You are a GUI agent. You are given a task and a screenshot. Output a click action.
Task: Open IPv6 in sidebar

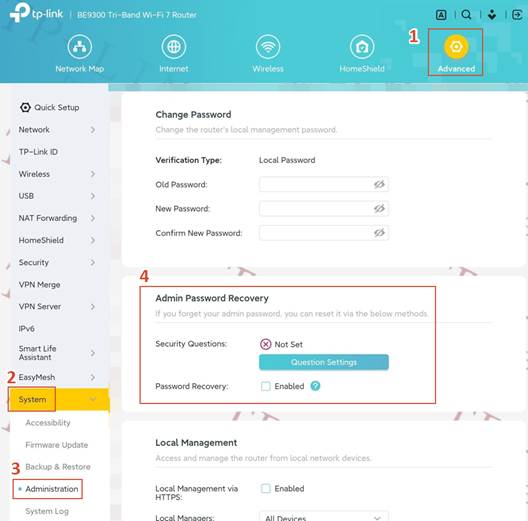(x=27, y=329)
